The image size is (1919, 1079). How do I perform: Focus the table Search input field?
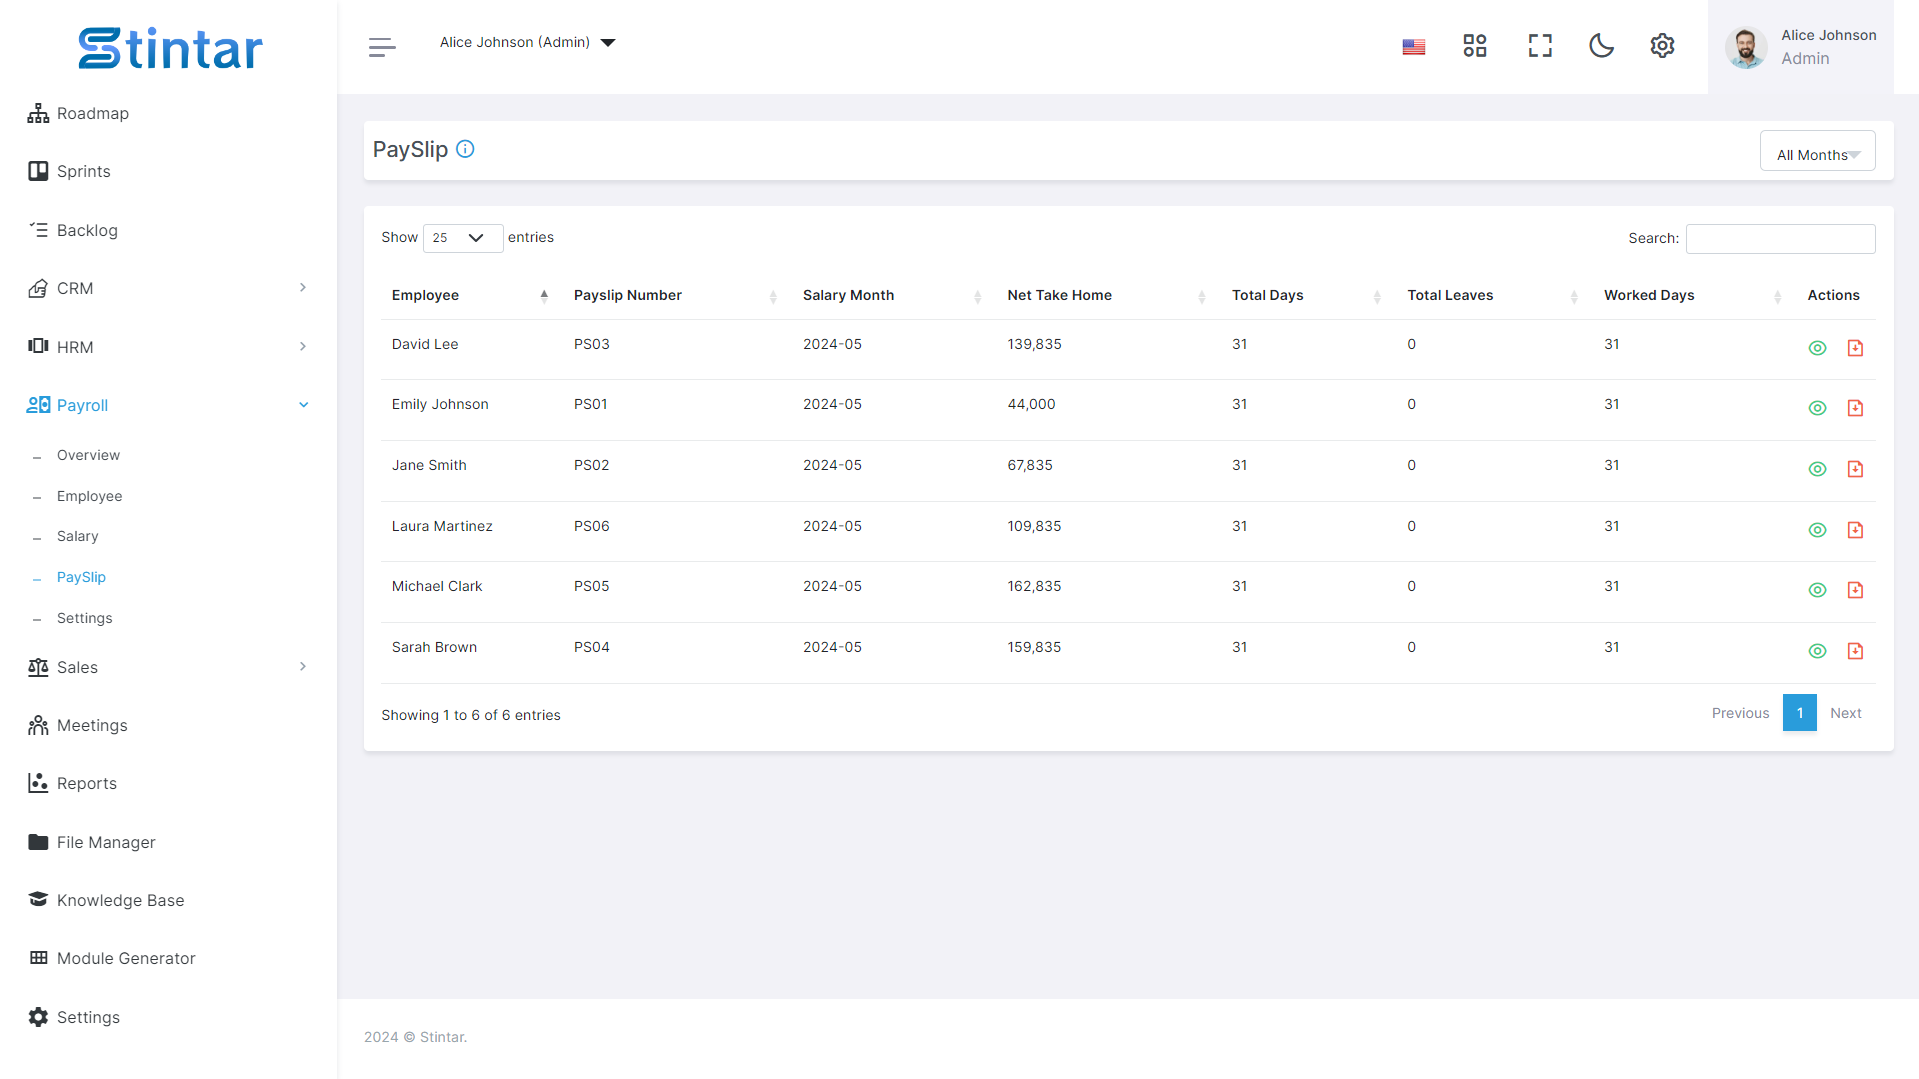(x=1780, y=238)
